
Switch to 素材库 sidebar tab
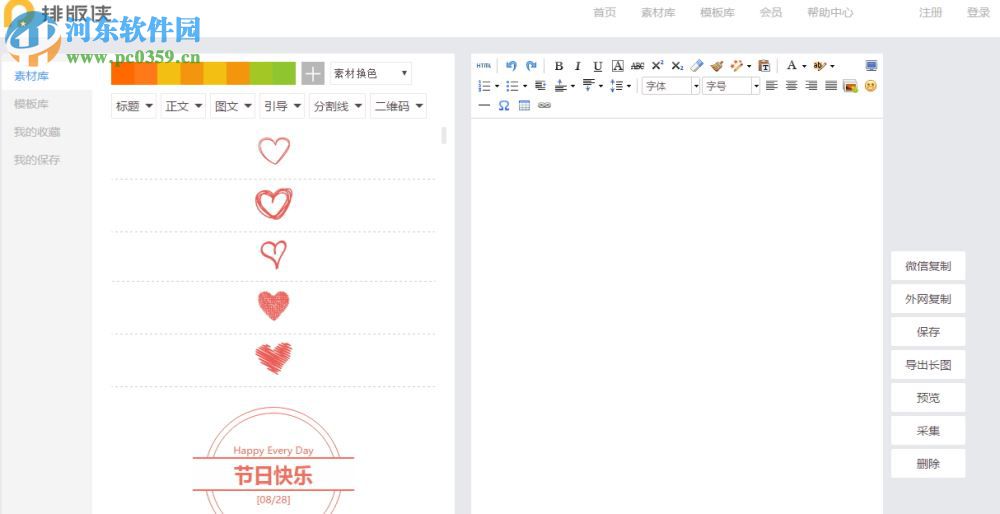point(31,76)
